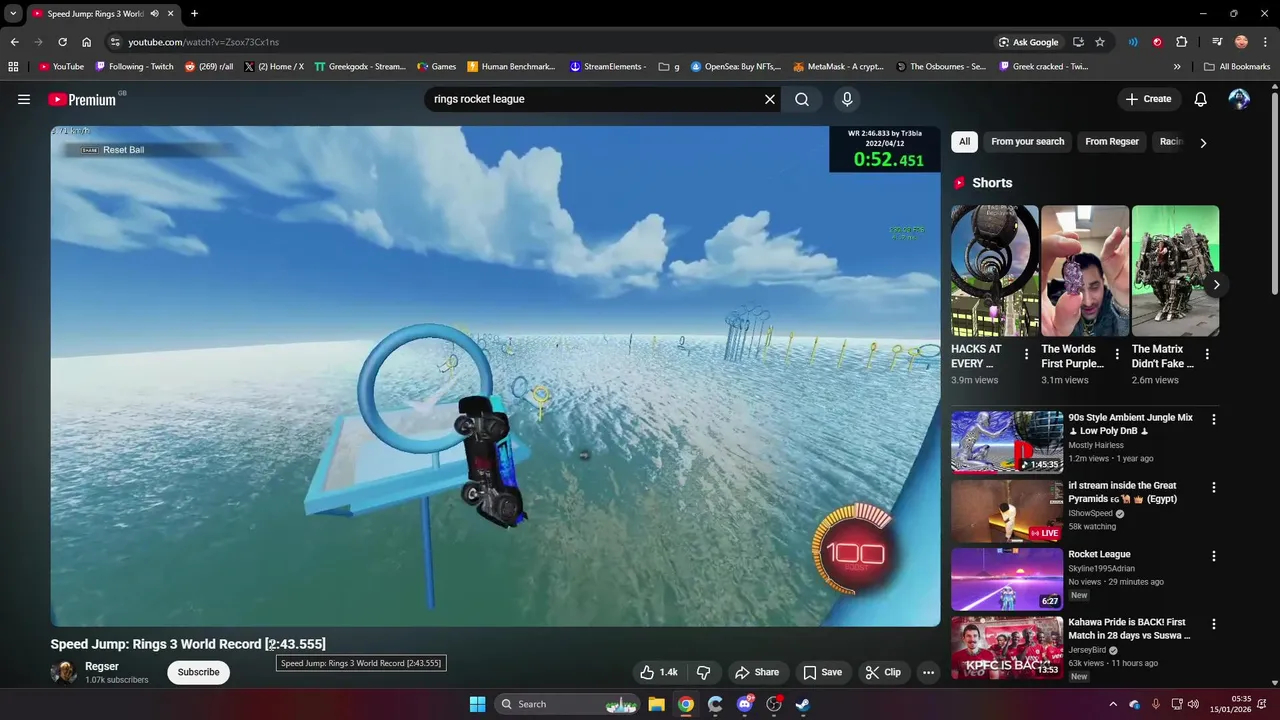Select the 'From Regser' chip
The width and height of the screenshot is (1280, 720).
tap(1112, 142)
